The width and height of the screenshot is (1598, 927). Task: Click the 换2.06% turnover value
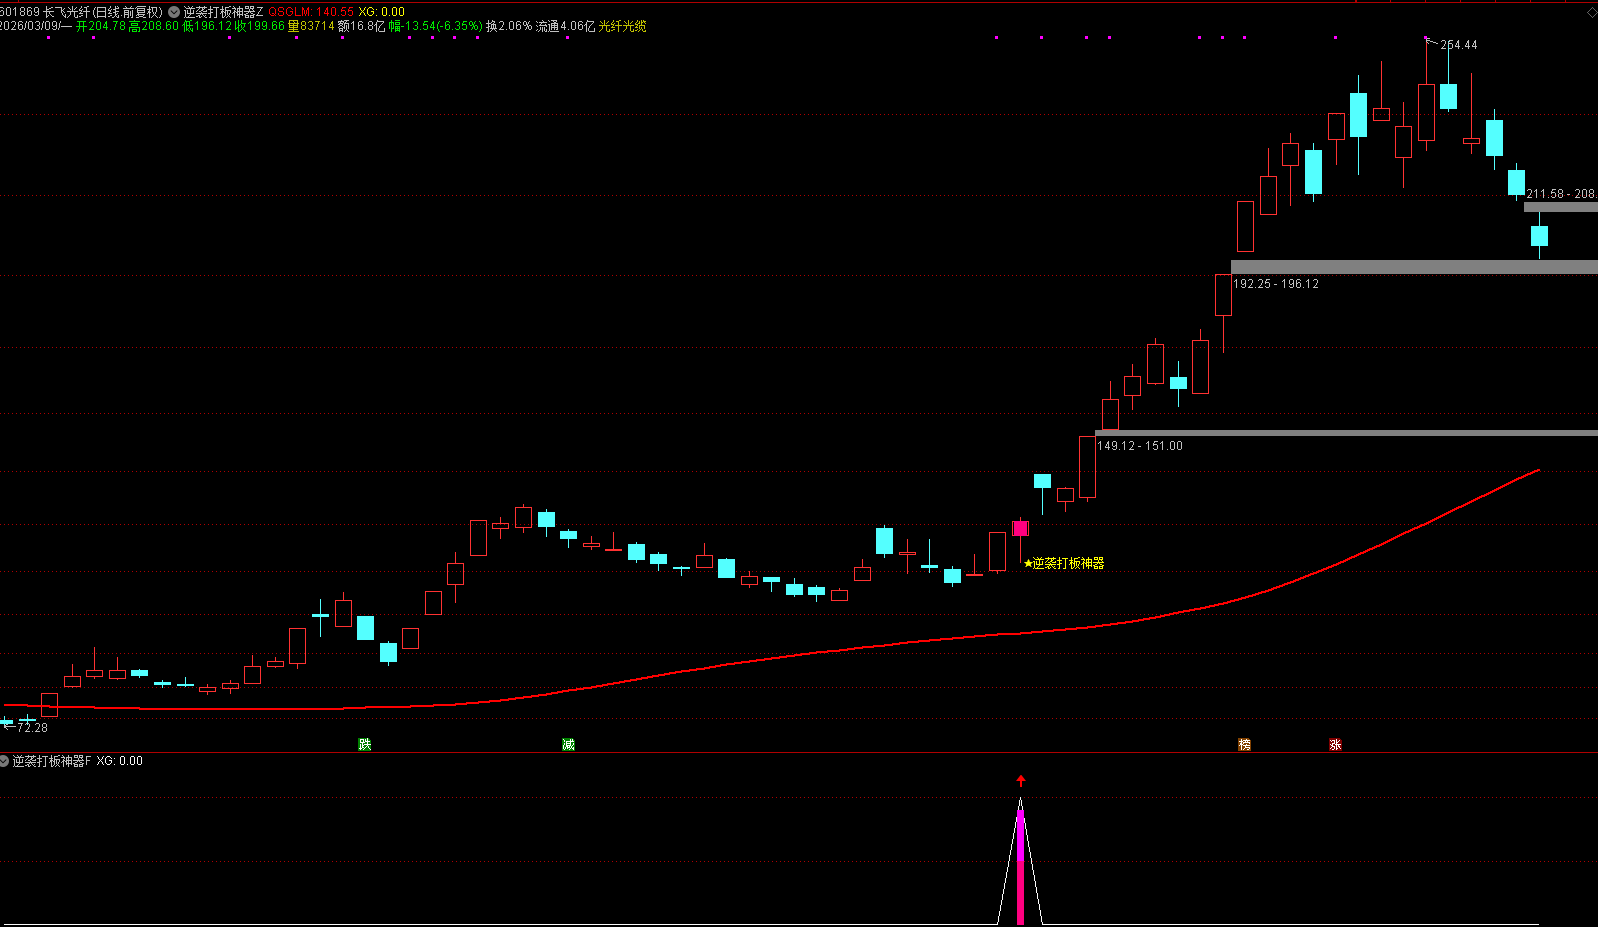[509, 26]
